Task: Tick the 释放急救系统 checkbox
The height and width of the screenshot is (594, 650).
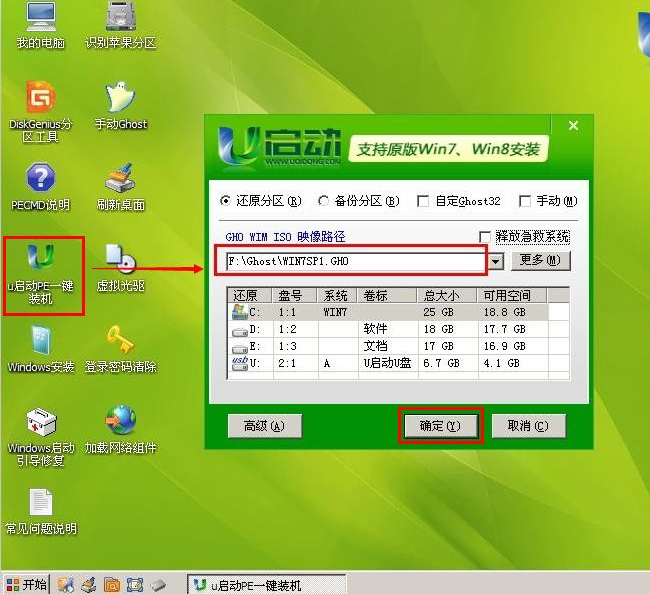Action: pos(486,237)
